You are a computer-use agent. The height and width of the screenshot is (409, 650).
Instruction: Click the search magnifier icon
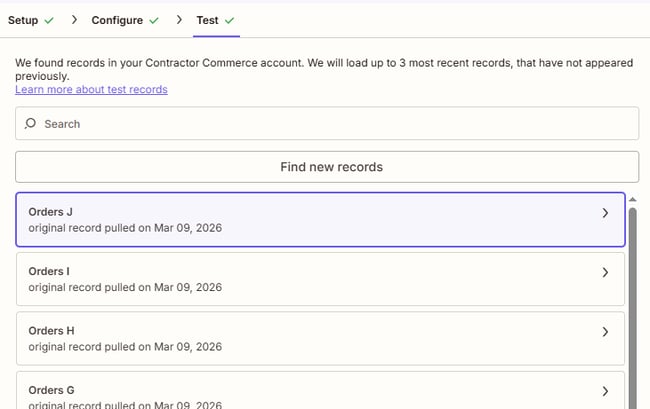[30, 124]
